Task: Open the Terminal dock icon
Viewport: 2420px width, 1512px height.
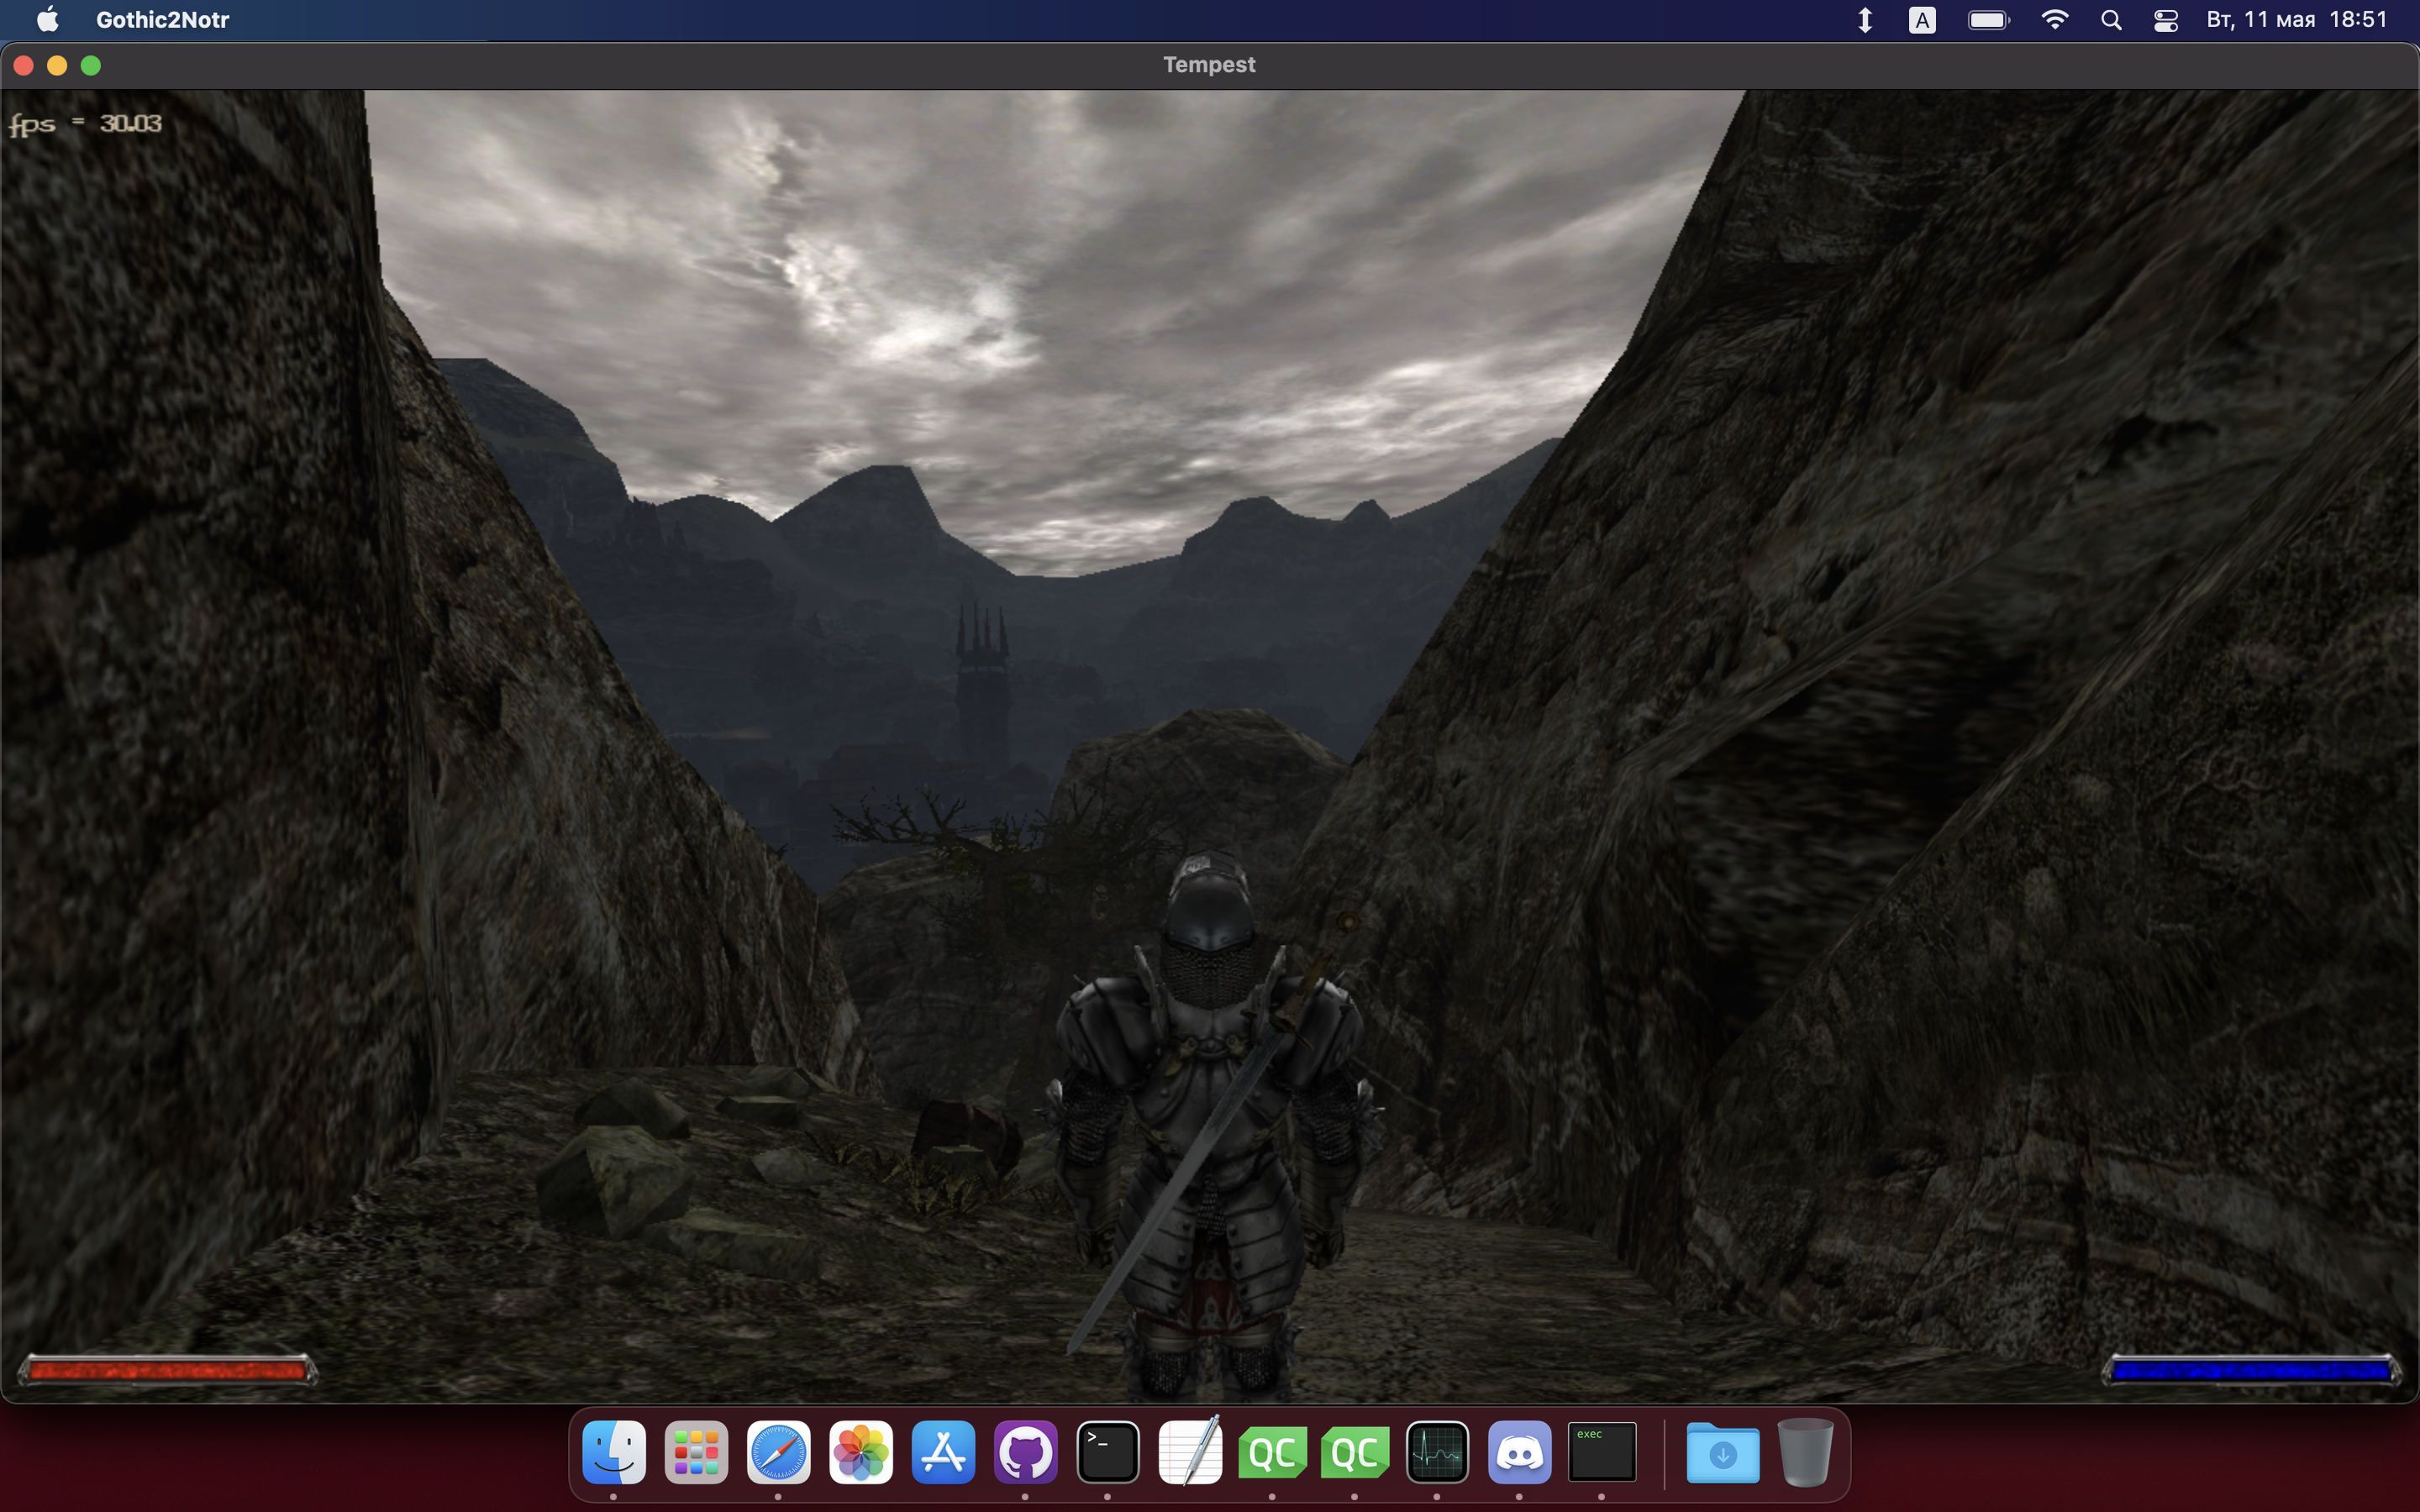Action: tap(1107, 1452)
